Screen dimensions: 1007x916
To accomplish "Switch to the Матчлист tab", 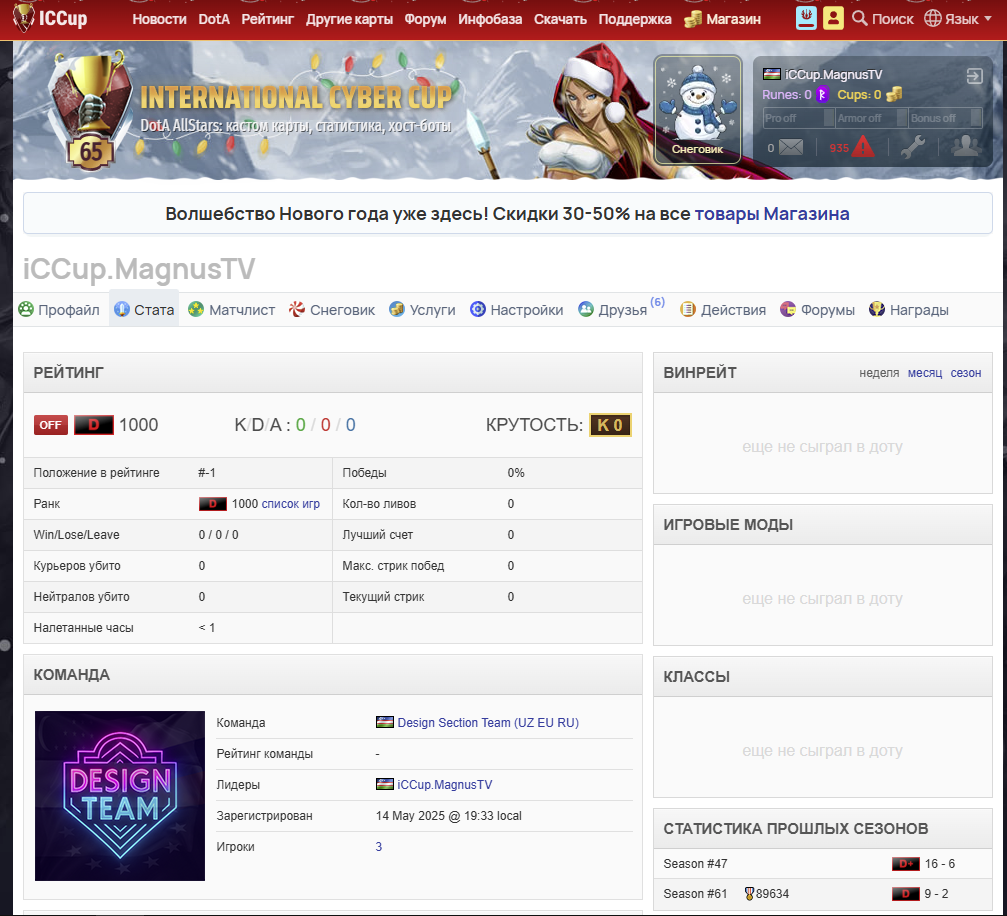I will pos(231,310).
